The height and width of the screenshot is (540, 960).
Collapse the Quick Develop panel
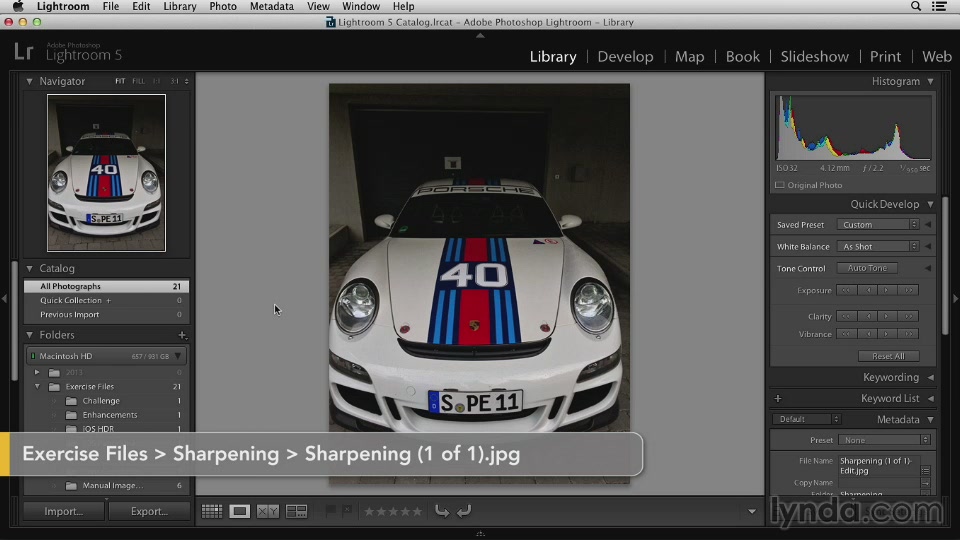[x=931, y=204]
